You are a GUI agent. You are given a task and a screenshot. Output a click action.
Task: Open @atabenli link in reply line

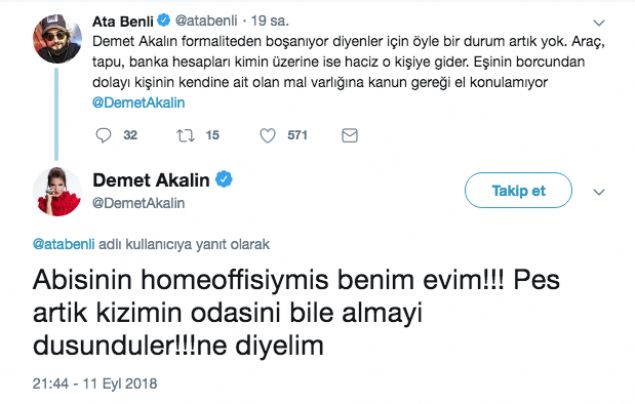tap(66, 242)
